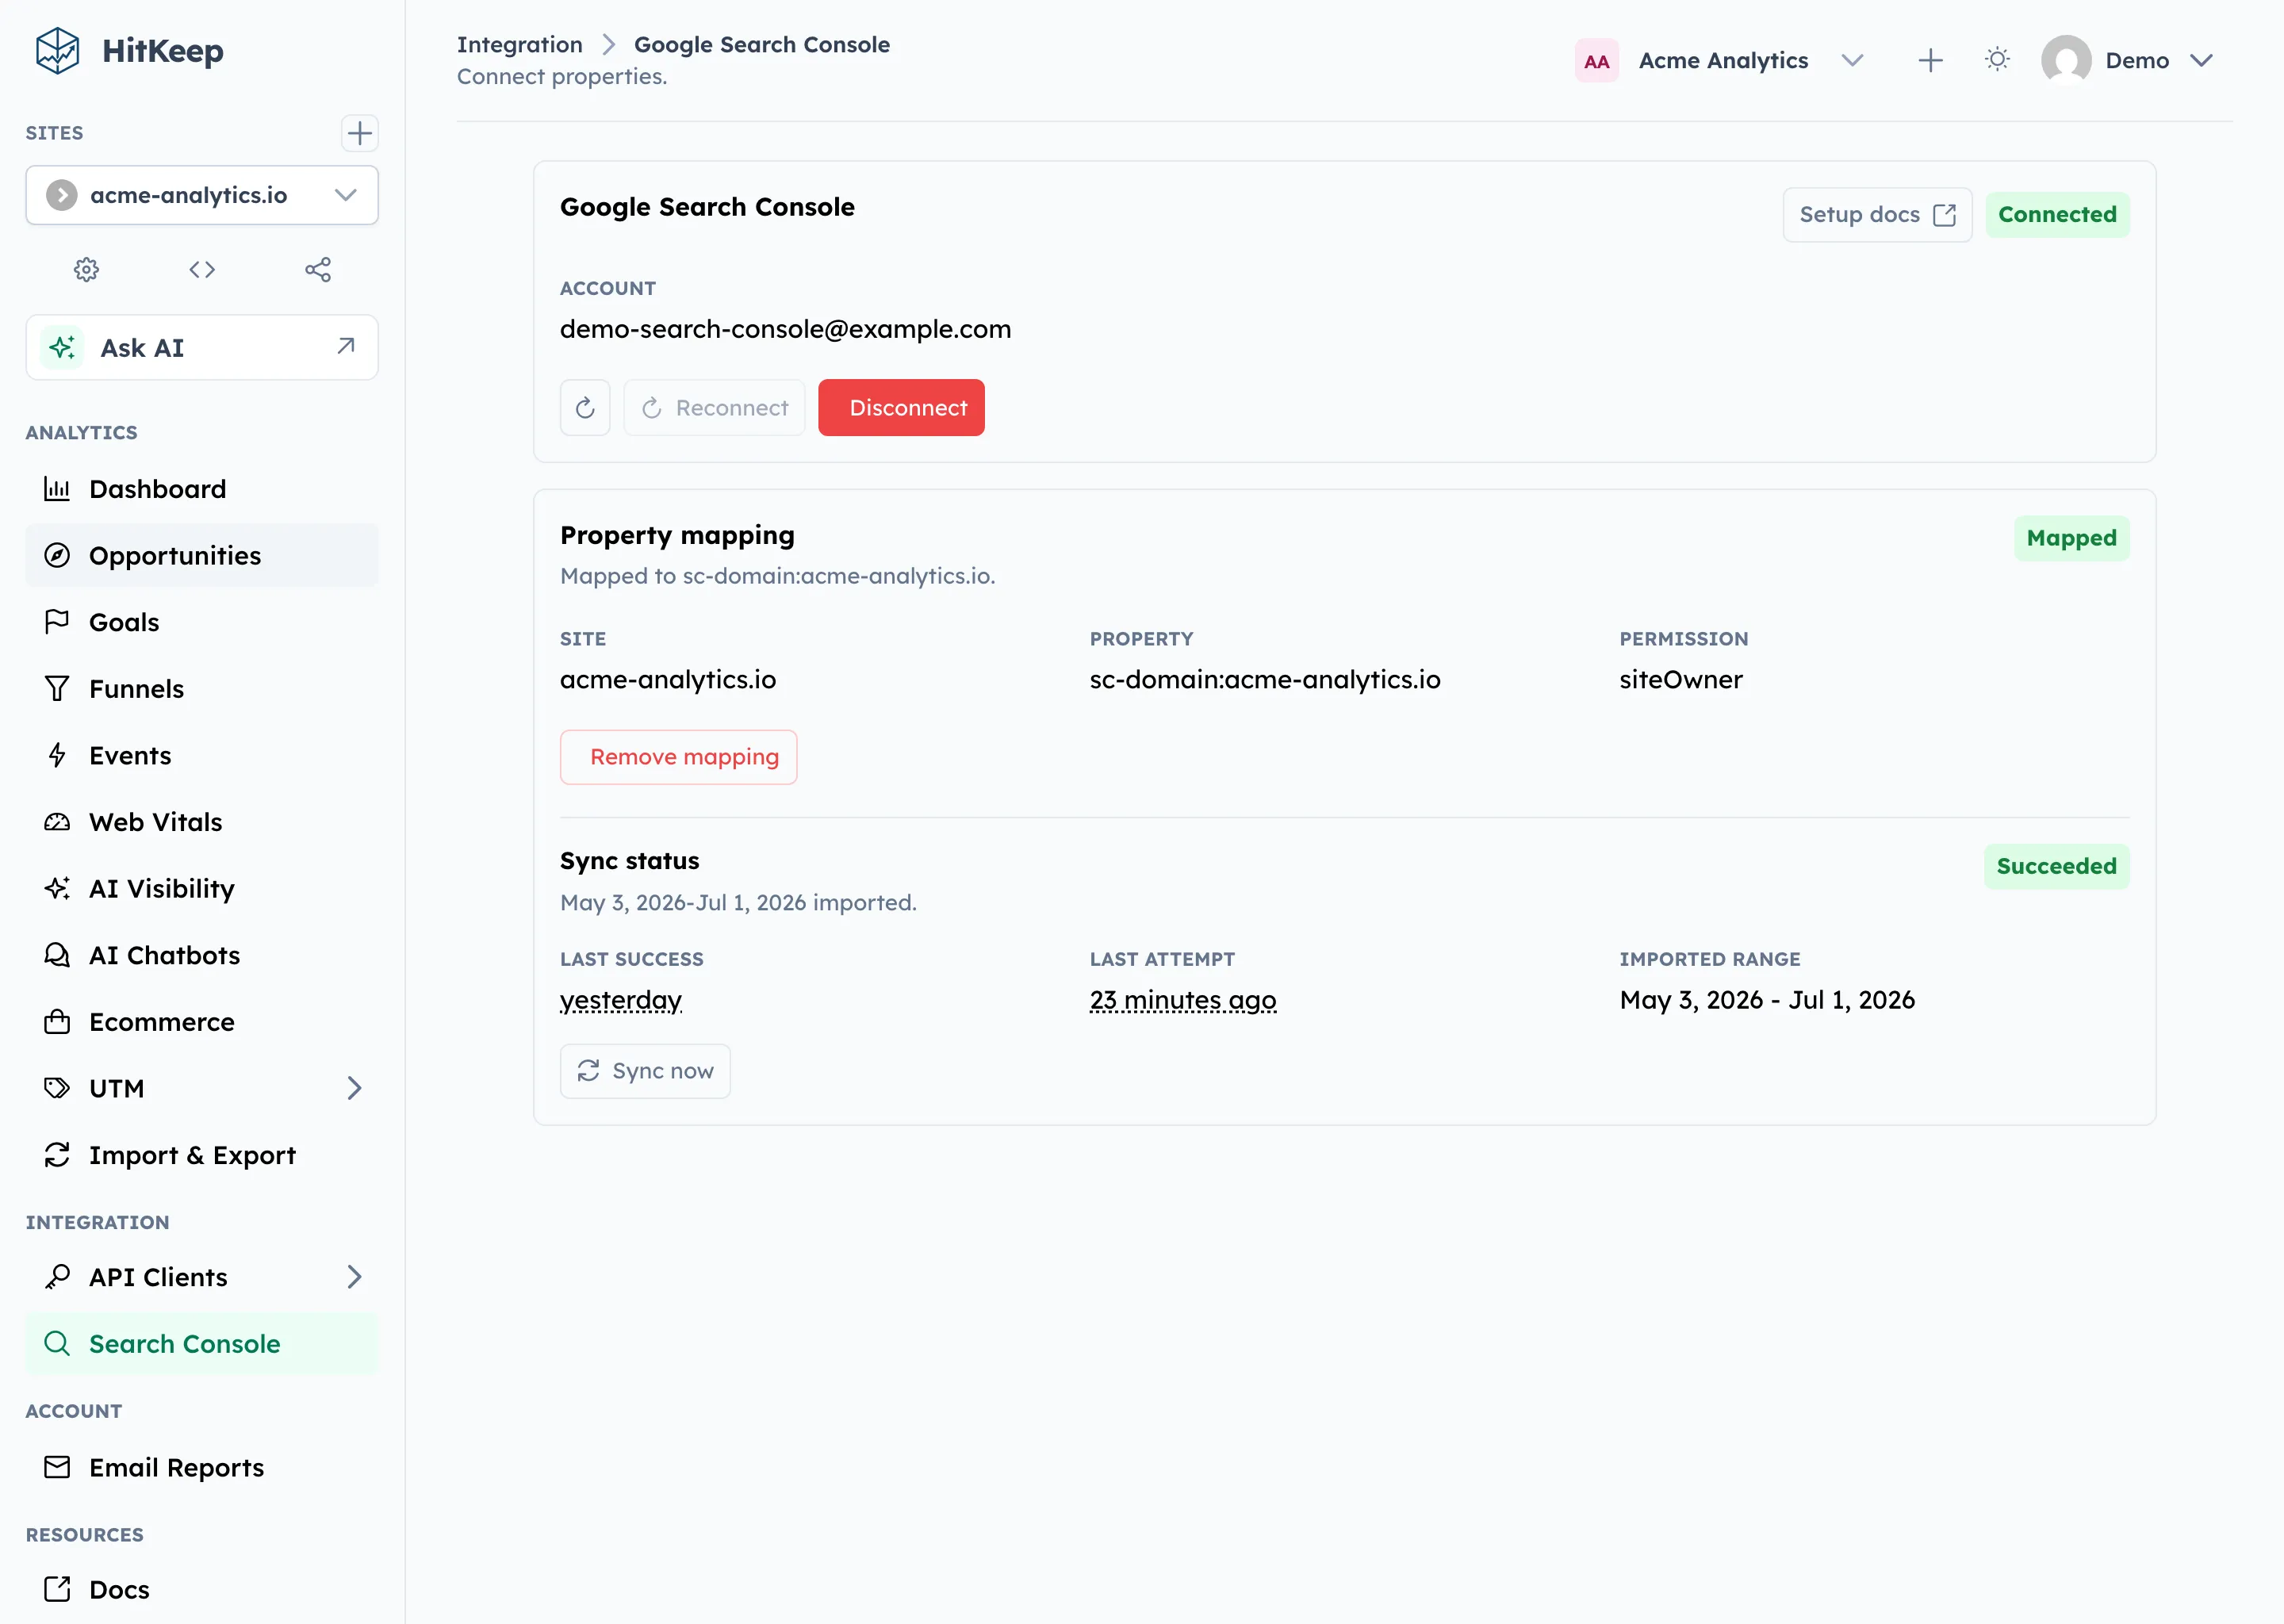Click the Ecommerce bag icon
2284x1624 pixels.
[x=57, y=1022]
